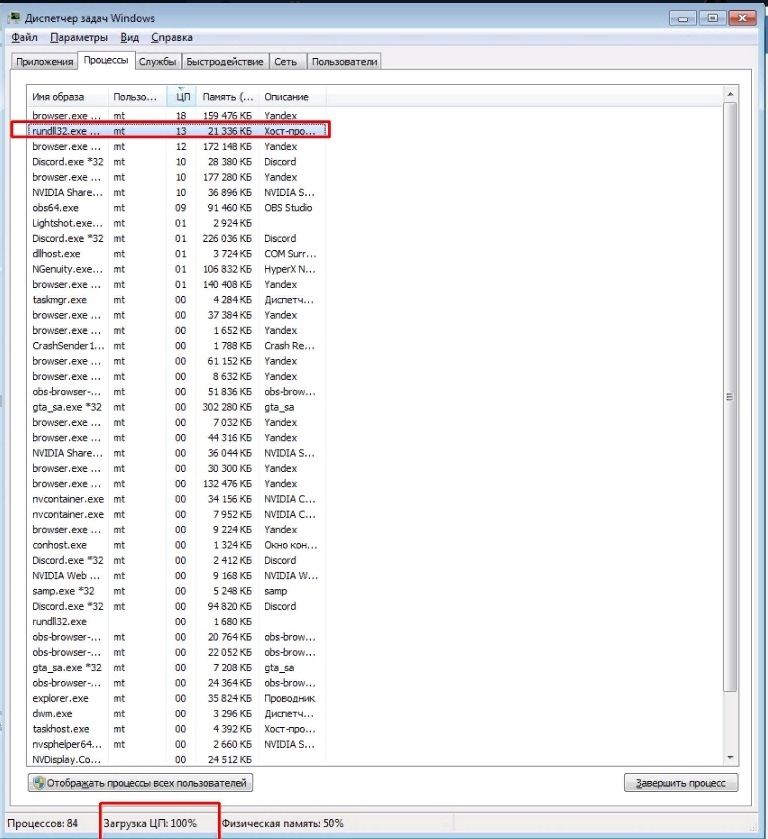Select the explorer.exe process row
The image size is (768, 839).
[x=177, y=698]
